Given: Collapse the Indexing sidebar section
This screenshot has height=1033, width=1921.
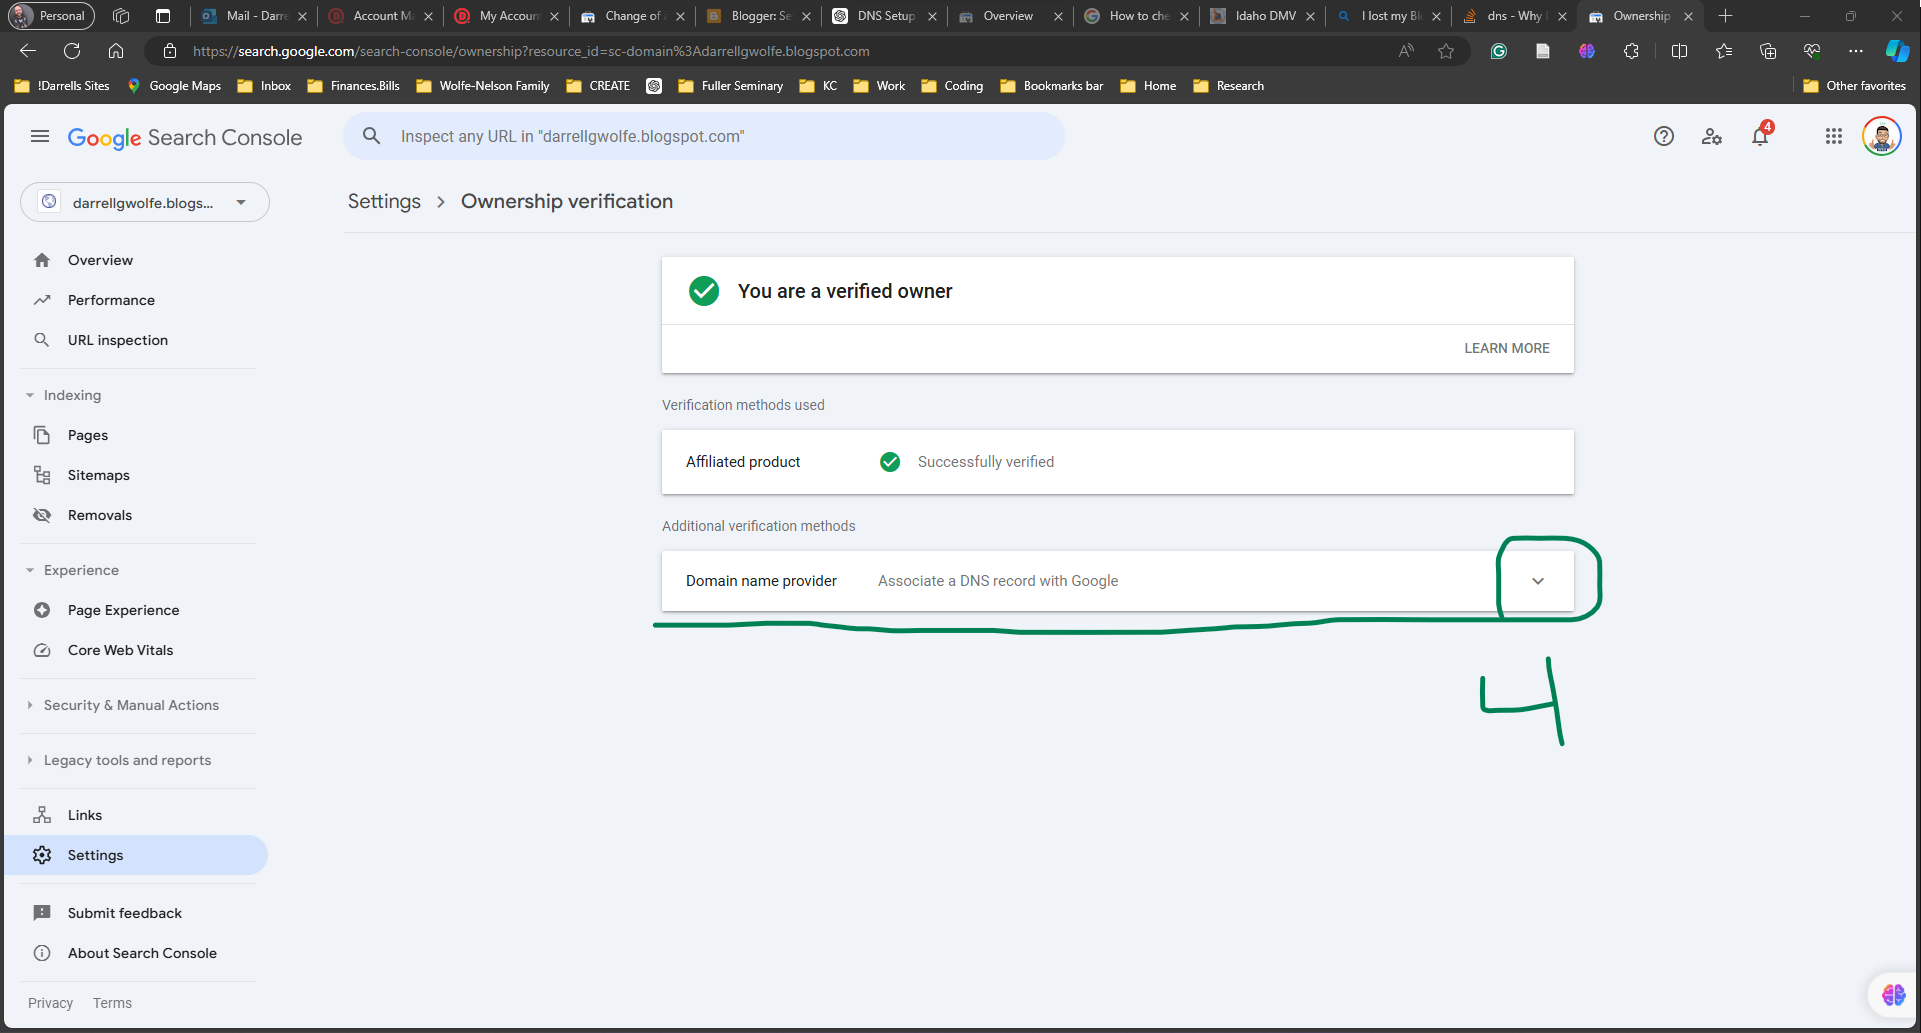Looking at the screenshot, I should pyautogui.click(x=31, y=395).
